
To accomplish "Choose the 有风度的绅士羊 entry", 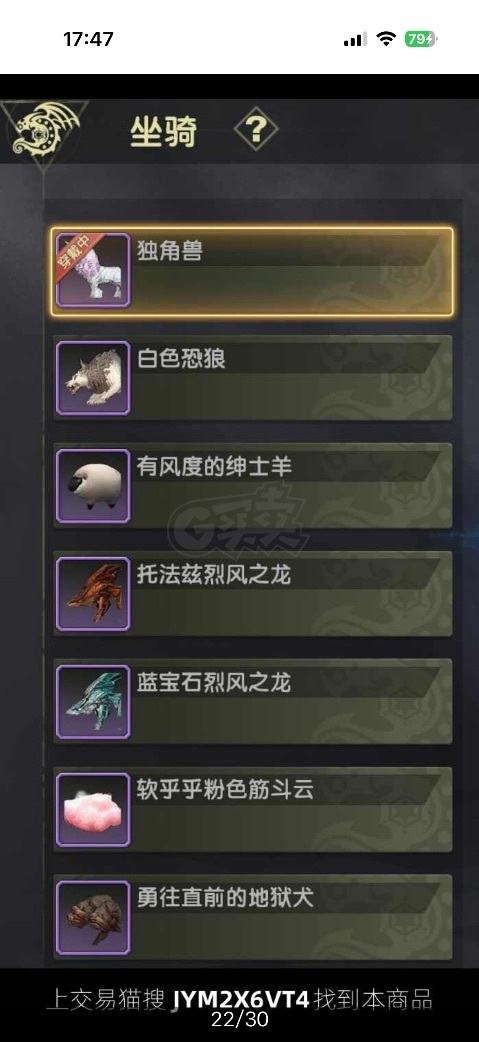I will (252, 486).
